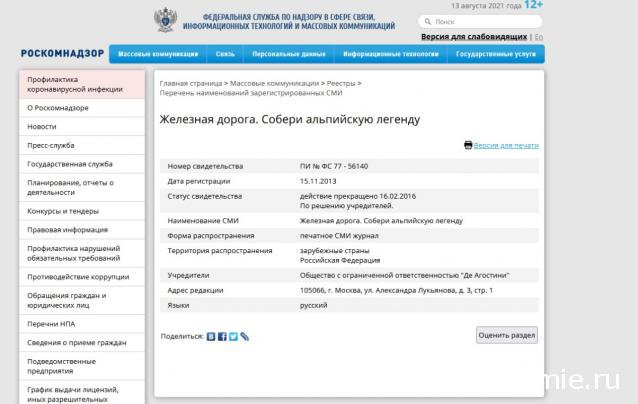Click the Roskomnadzor coat of arms emblem

click(x=166, y=19)
